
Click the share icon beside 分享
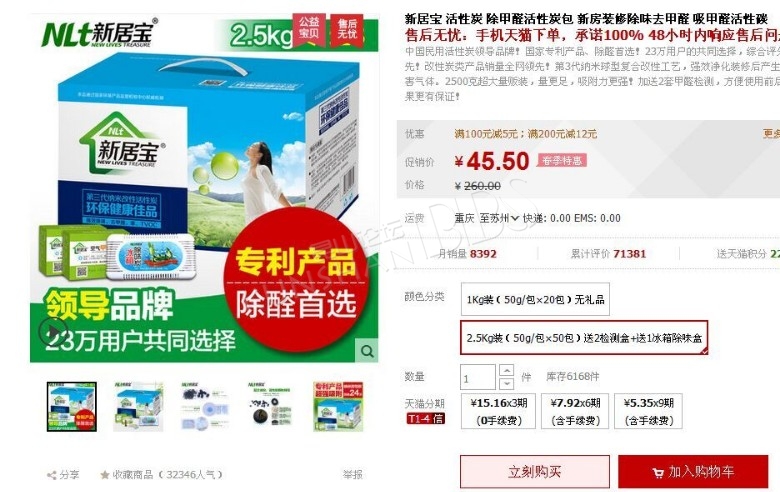pyautogui.click(x=51, y=475)
